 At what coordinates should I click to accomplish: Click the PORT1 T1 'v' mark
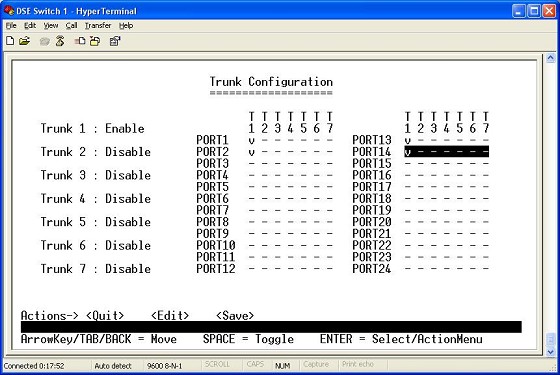tap(251, 141)
